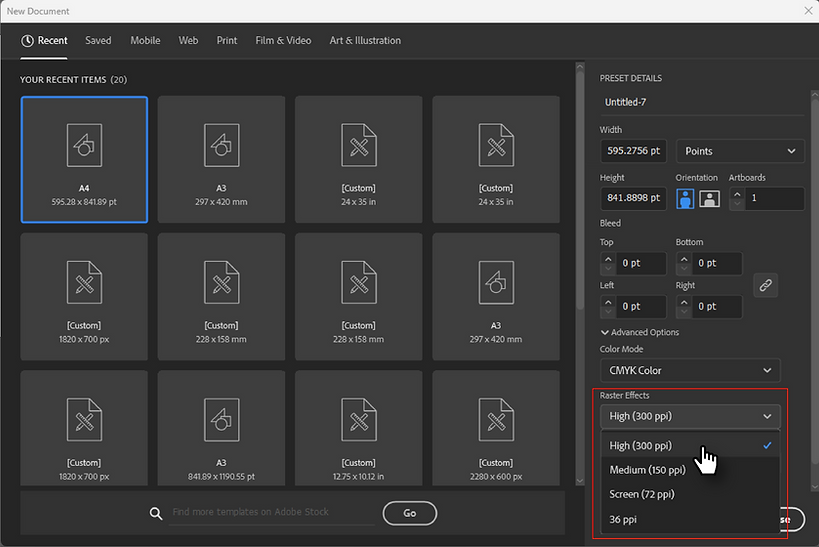The image size is (819, 547).
Task: Decrease the Right bleed value
Action: pyautogui.click(x=684, y=311)
